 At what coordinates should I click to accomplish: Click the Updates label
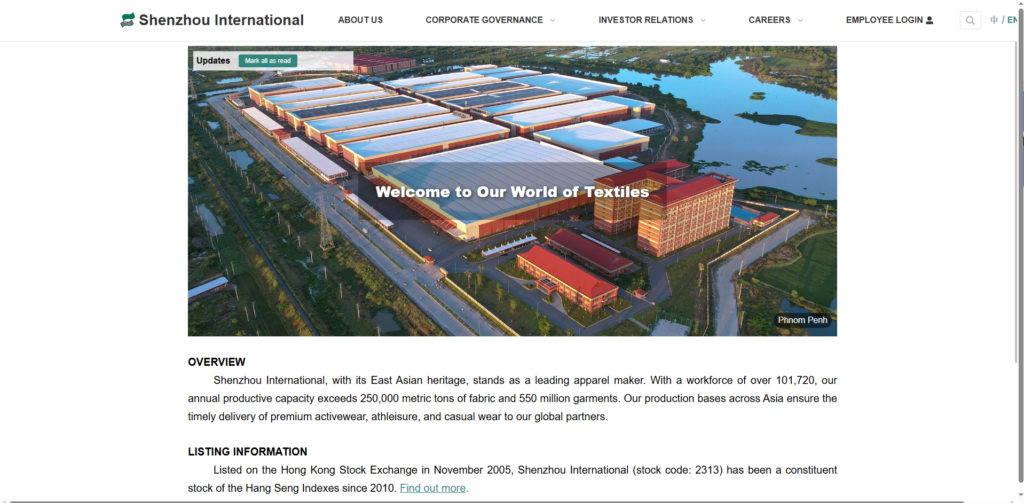213,61
